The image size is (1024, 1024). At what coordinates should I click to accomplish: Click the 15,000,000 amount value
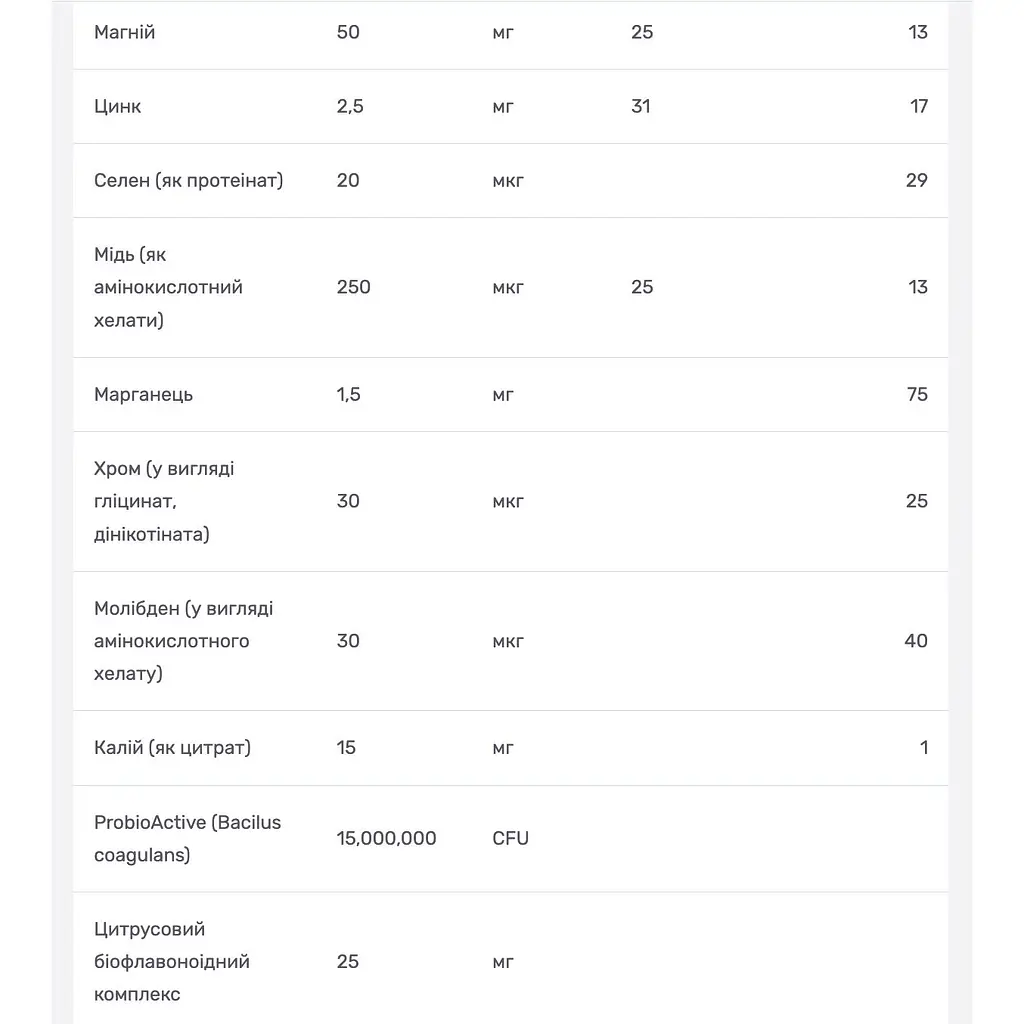pyautogui.click(x=386, y=839)
